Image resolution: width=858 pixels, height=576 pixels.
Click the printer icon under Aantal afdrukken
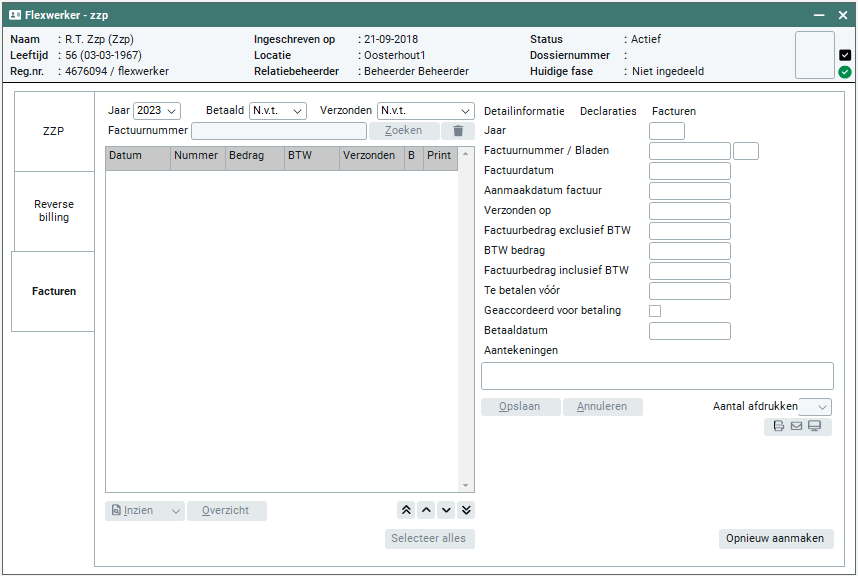(779, 427)
